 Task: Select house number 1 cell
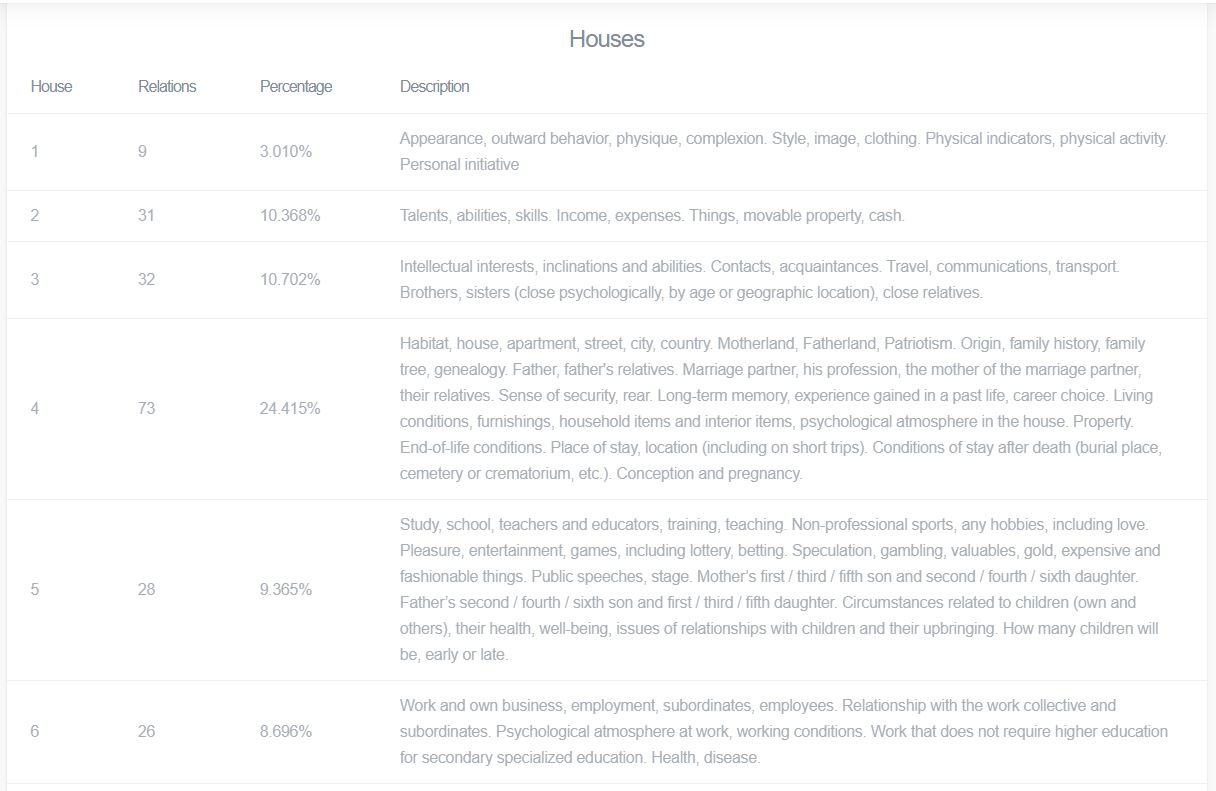coord(35,152)
